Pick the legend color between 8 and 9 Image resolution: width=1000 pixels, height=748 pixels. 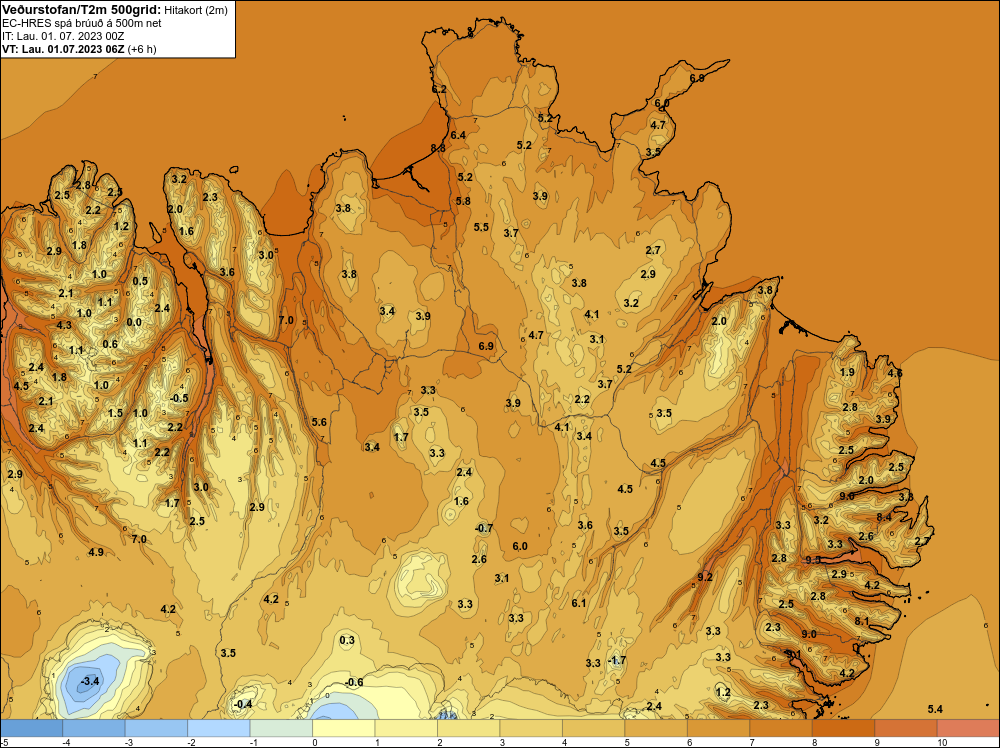[x=844, y=728]
